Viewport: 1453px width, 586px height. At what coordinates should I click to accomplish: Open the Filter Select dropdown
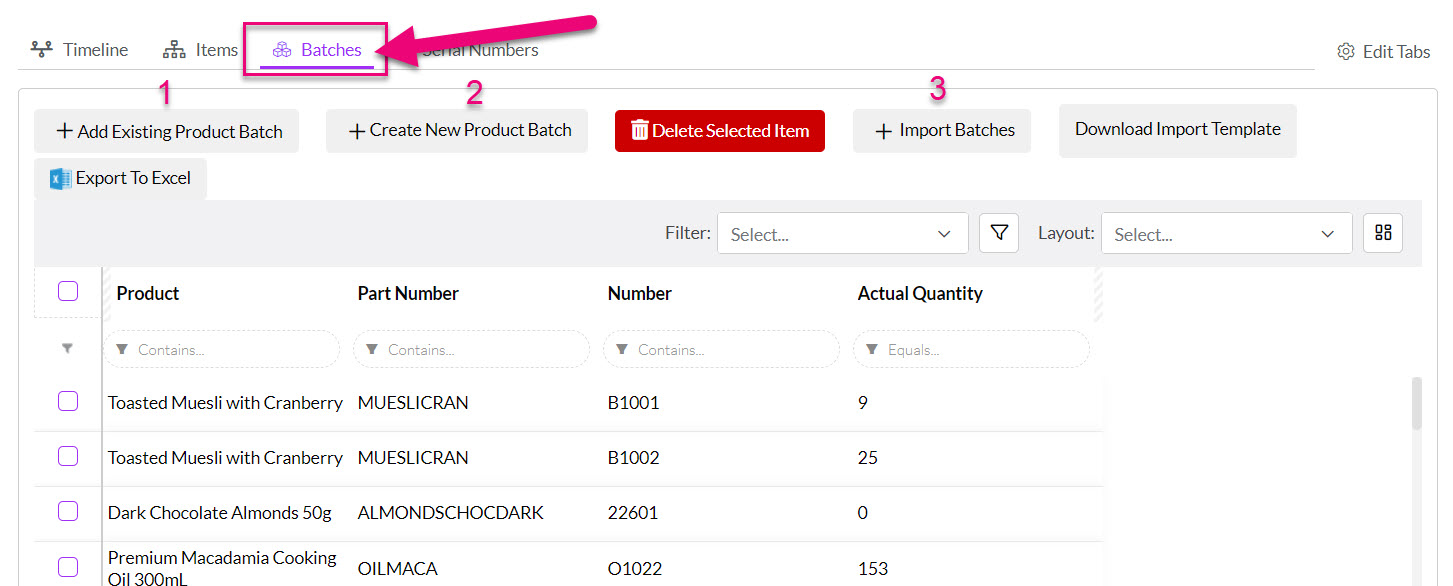pyautogui.click(x=842, y=233)
